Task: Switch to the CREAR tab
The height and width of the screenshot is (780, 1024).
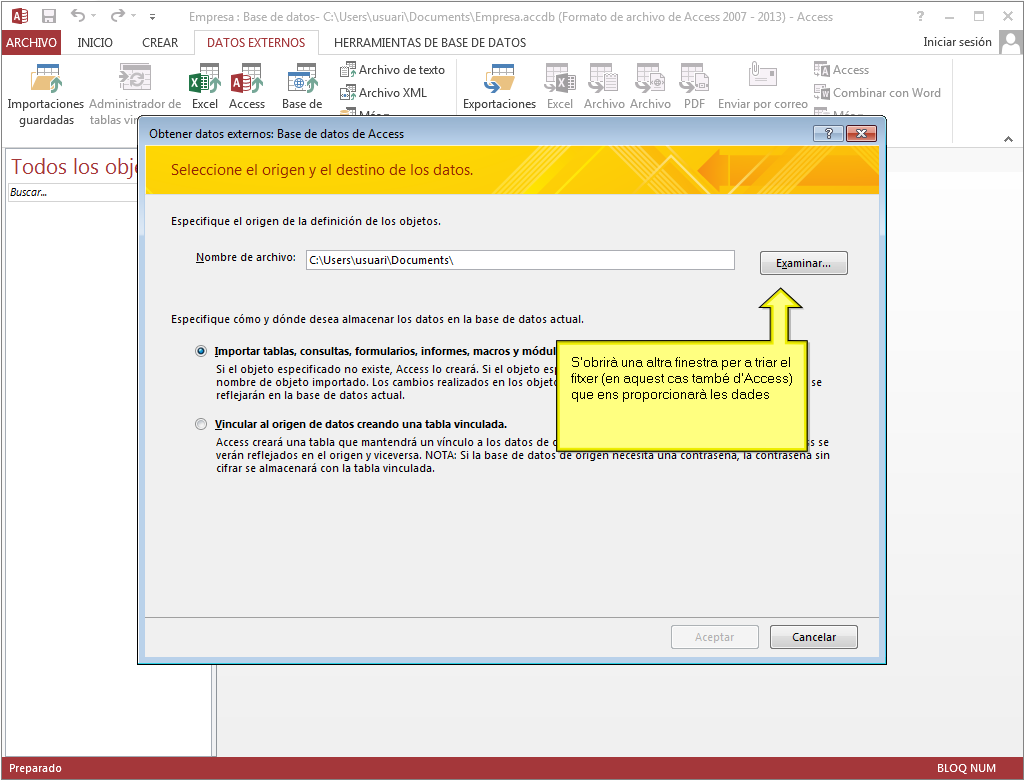Action: pyautogui.click(x=160, y=42)
